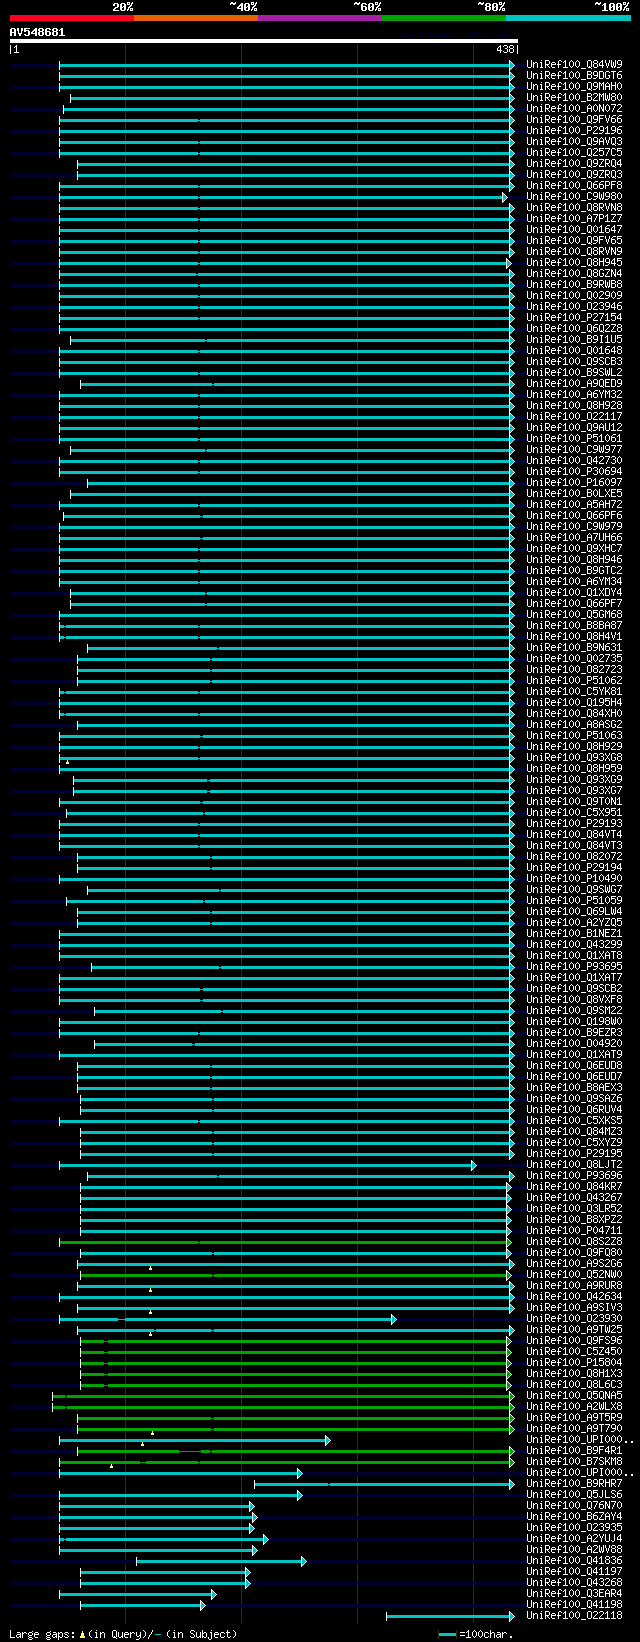Select label UniRef100_Q6EUD8
The width and height of the screenshot is (640, 1642).
tap(574, 1066)
